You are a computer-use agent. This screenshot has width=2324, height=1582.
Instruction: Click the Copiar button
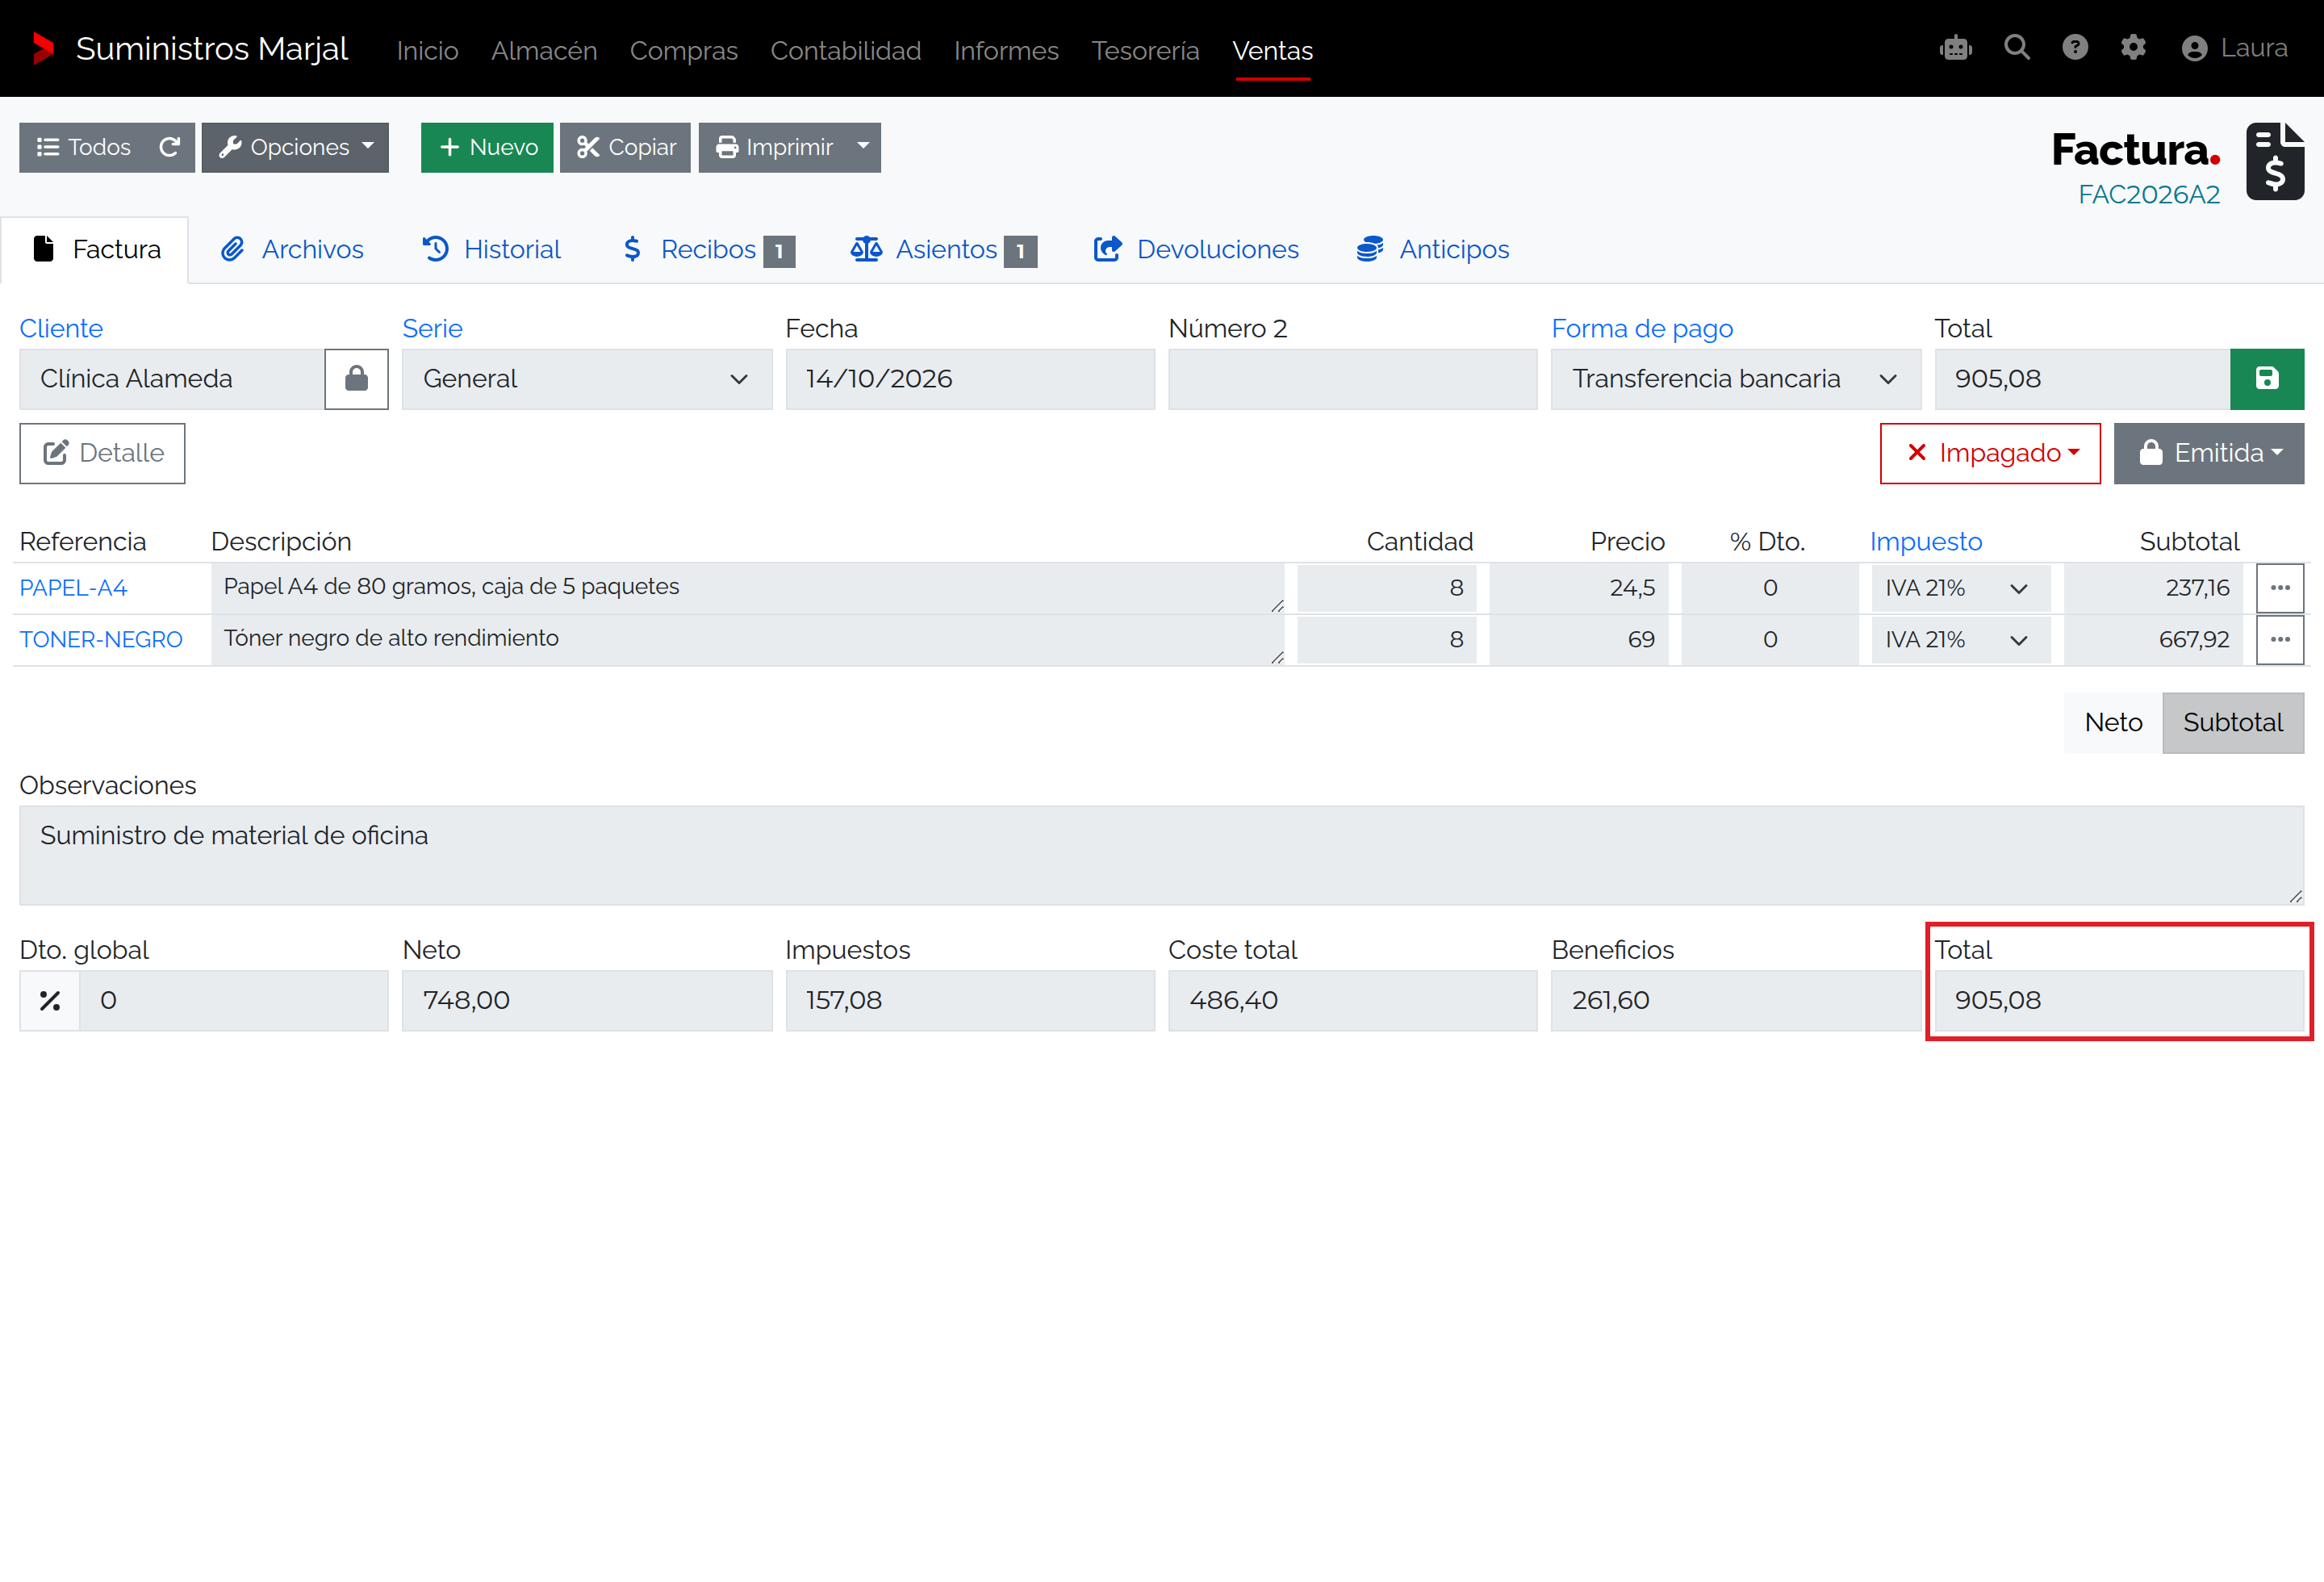[x=625, y=147]
